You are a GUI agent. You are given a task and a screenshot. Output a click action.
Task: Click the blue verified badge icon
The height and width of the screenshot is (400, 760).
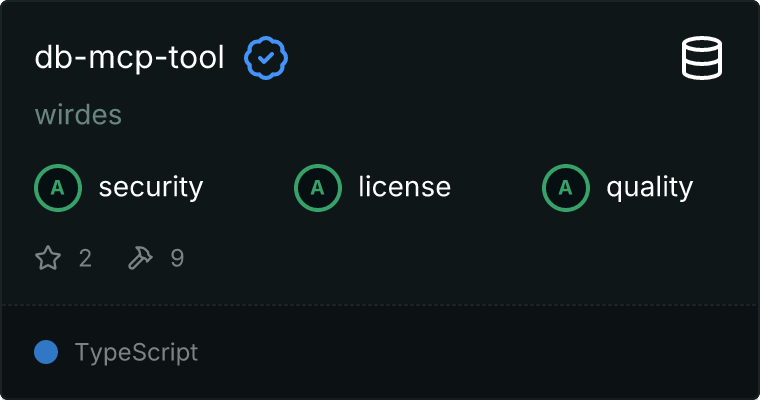click(267, 59)
